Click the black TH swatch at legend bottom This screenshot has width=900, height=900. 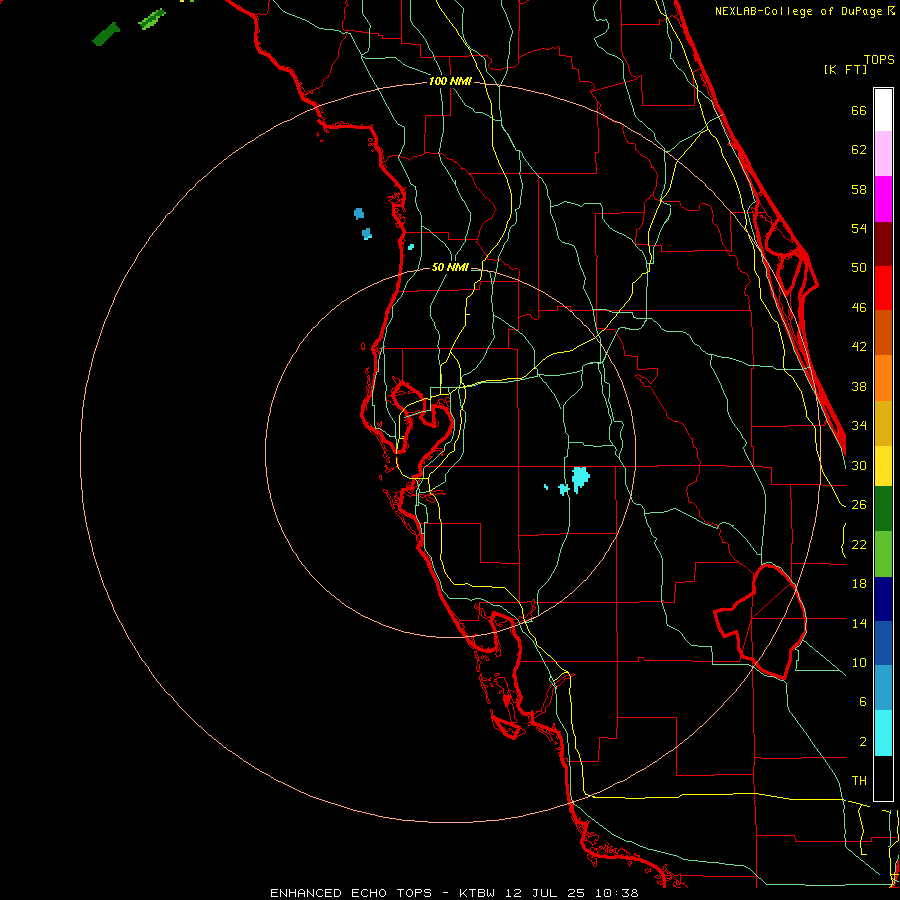(x=883, y=778)
